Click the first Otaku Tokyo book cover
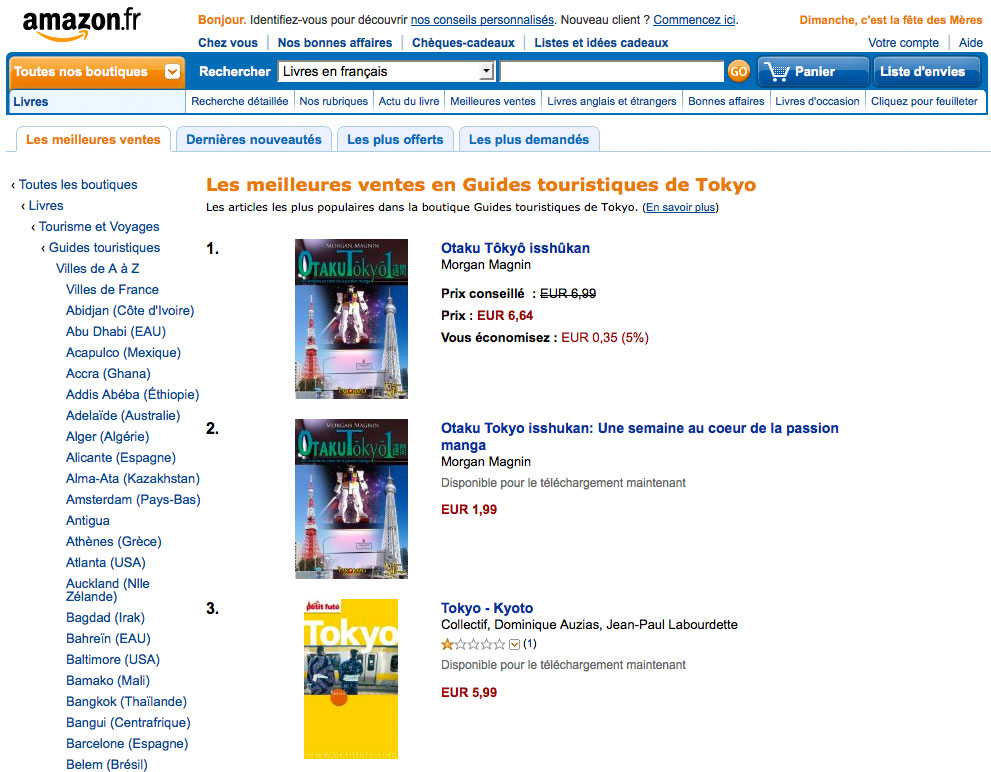The height and width of the screenshot is (772, 991). point(351,319)
